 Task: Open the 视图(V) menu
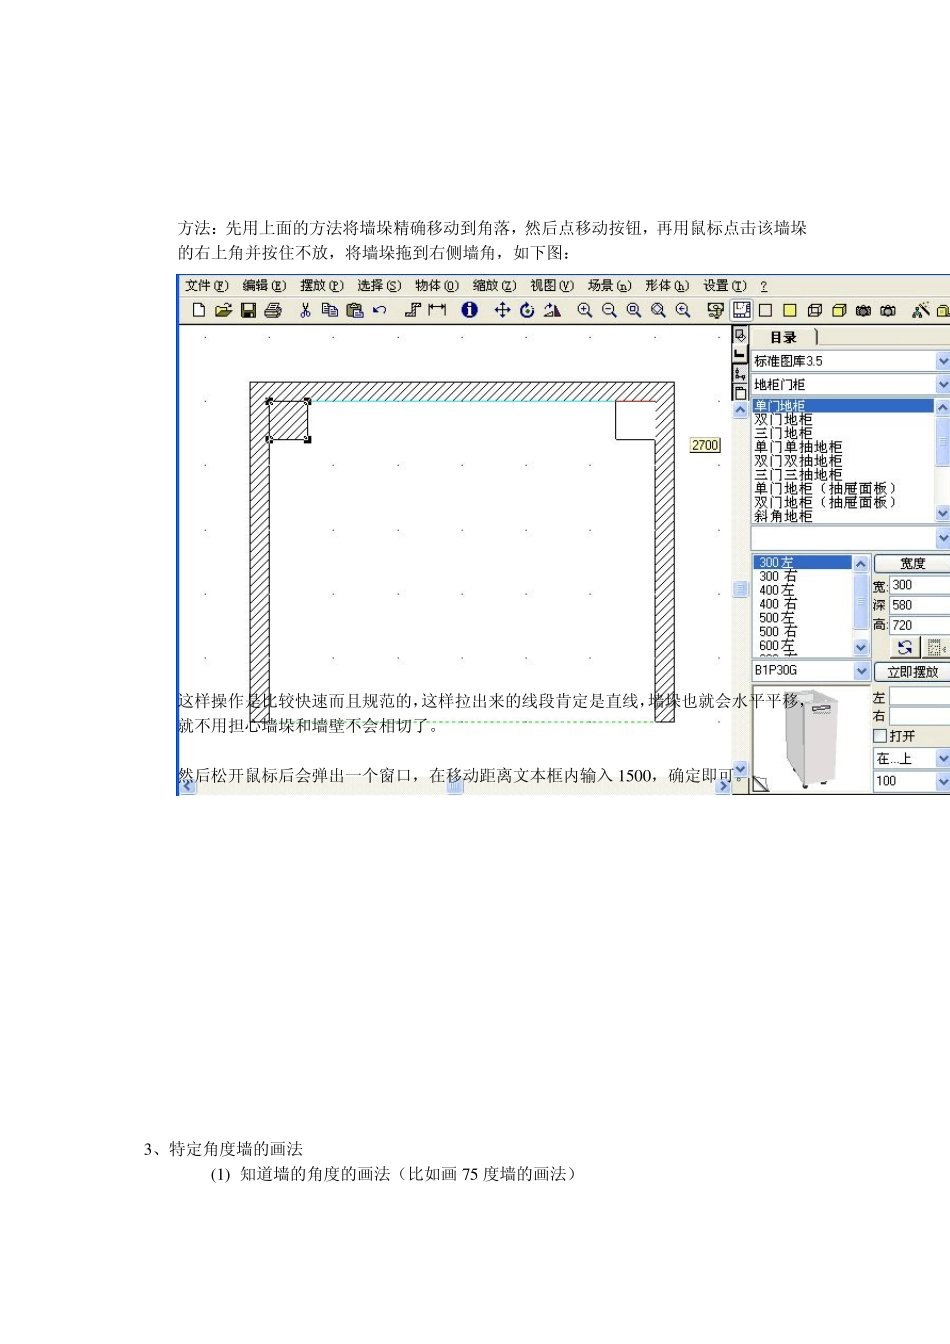click(551, 286)
